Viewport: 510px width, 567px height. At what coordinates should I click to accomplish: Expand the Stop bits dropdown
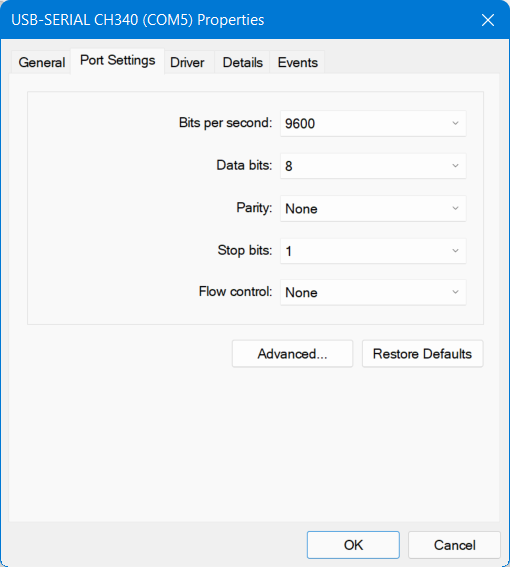373,251
